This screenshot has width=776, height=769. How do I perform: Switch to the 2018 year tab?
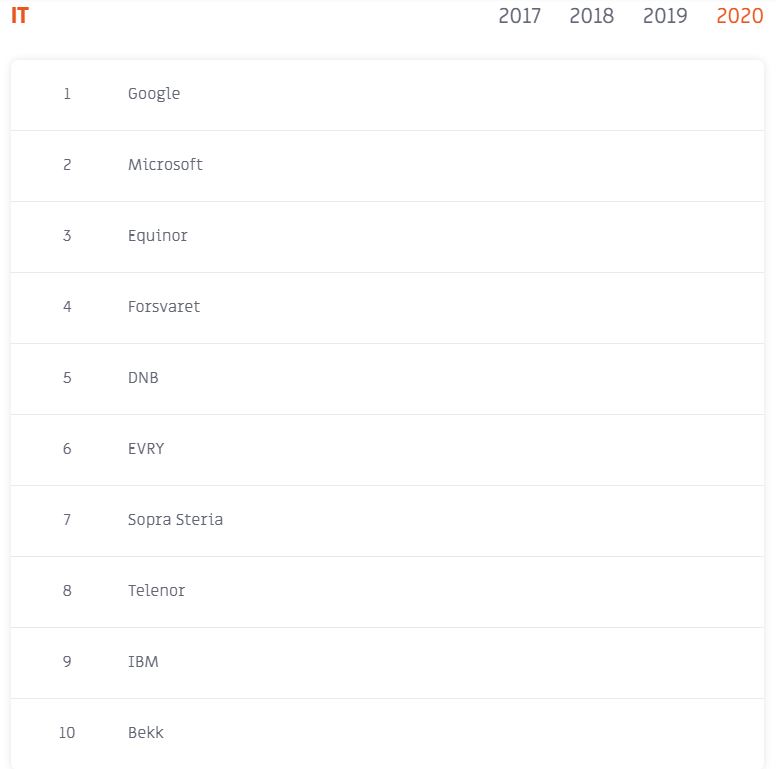coord(591,16)
